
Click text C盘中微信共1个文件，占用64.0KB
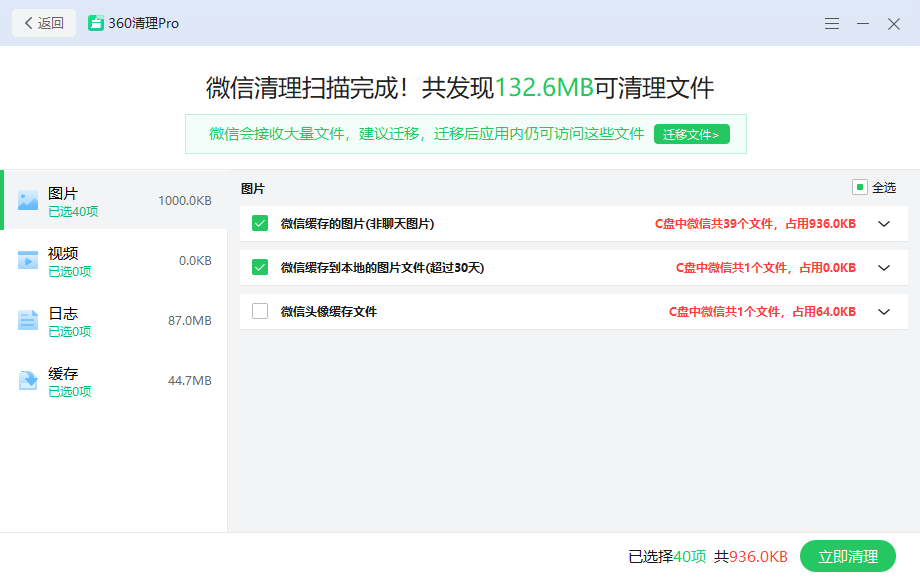coord(762,311)
